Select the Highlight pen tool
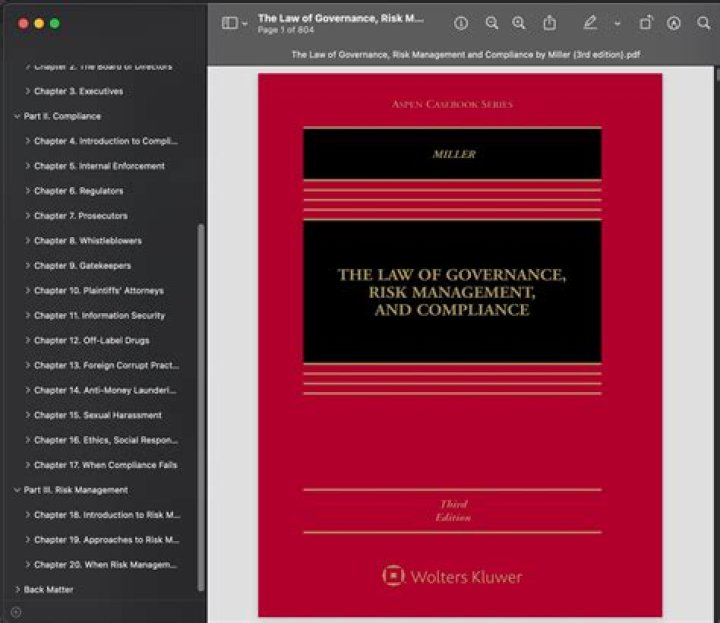Image resolution: width=720 pixels, height=623 pixels. pos(590,22)
